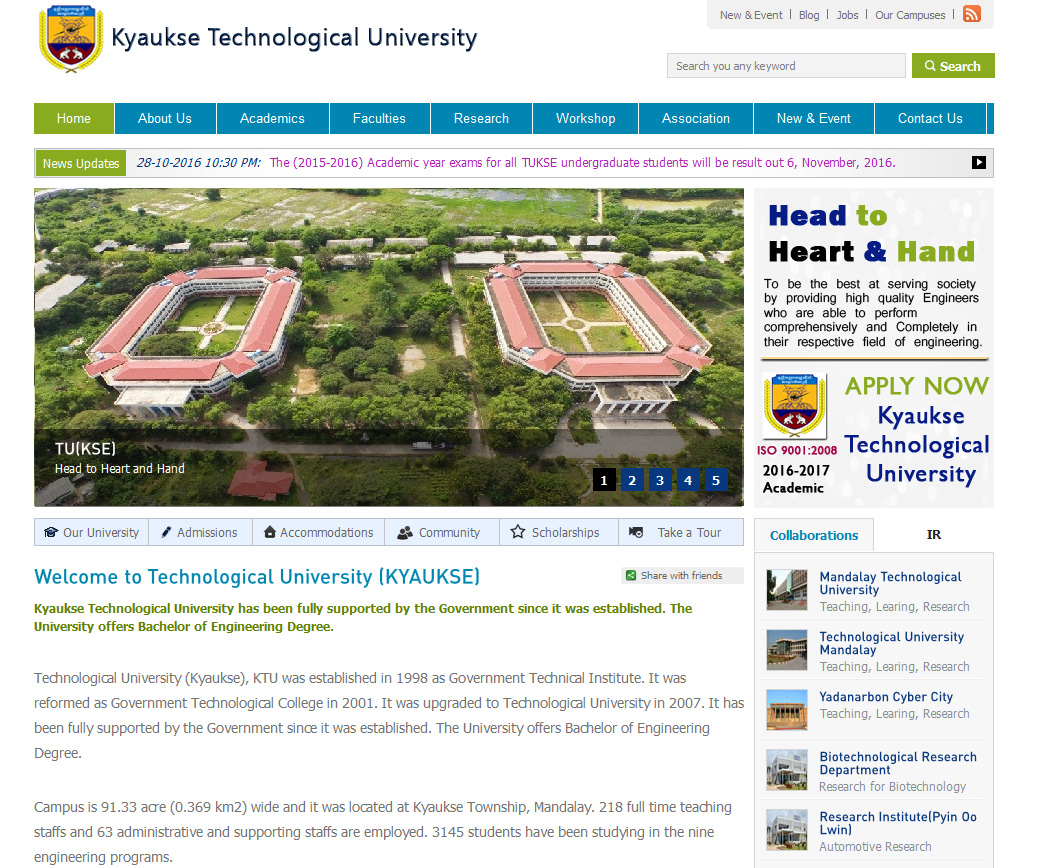Screen dimensions: 1042x868
Task: Open the Faculties menu item
Action: 379,118
